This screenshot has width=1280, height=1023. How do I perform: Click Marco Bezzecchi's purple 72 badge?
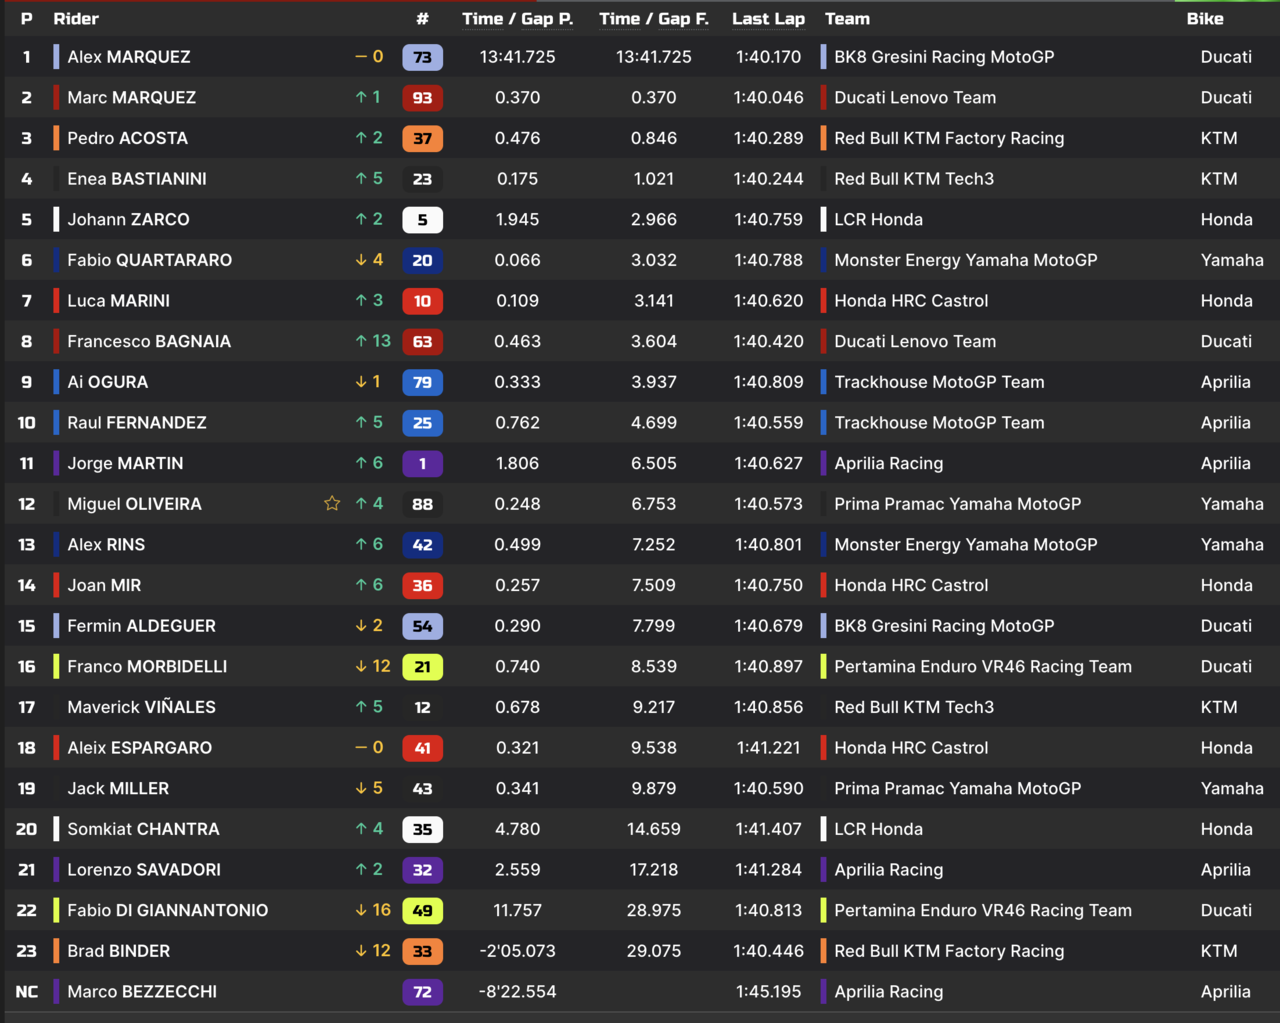pyautogui.click(x=422, y=992)
